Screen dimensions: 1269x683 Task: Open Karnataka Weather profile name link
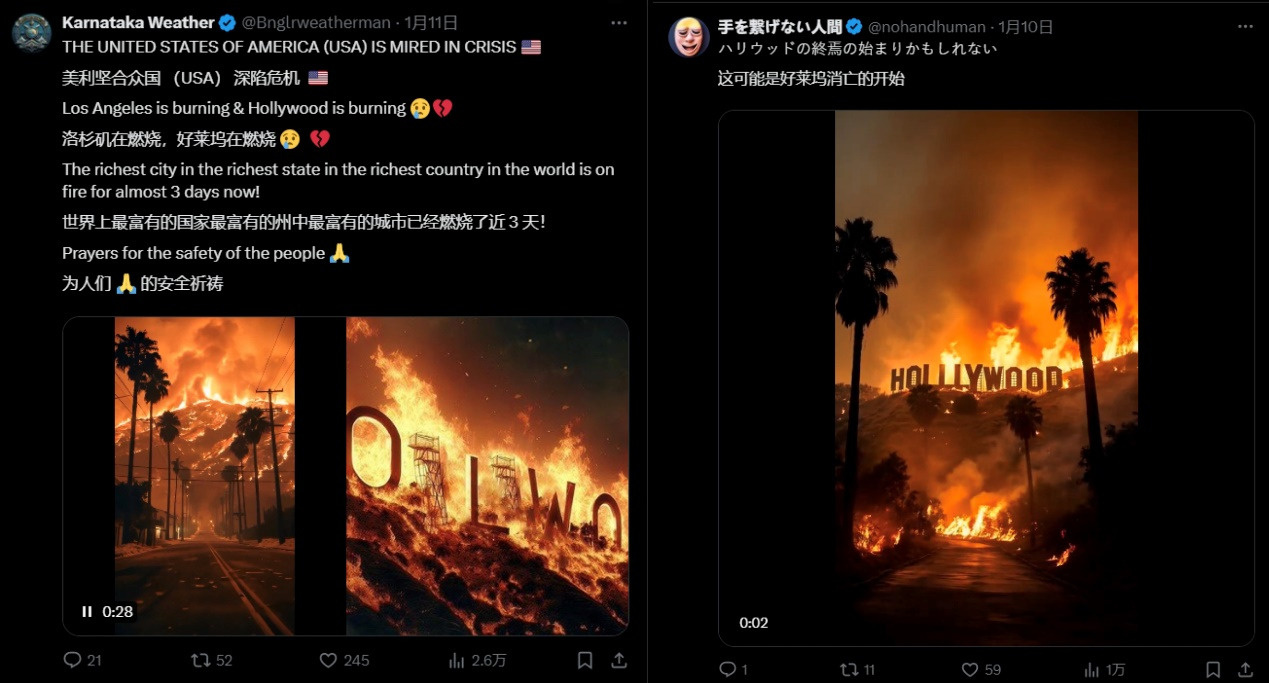(138, 22)
